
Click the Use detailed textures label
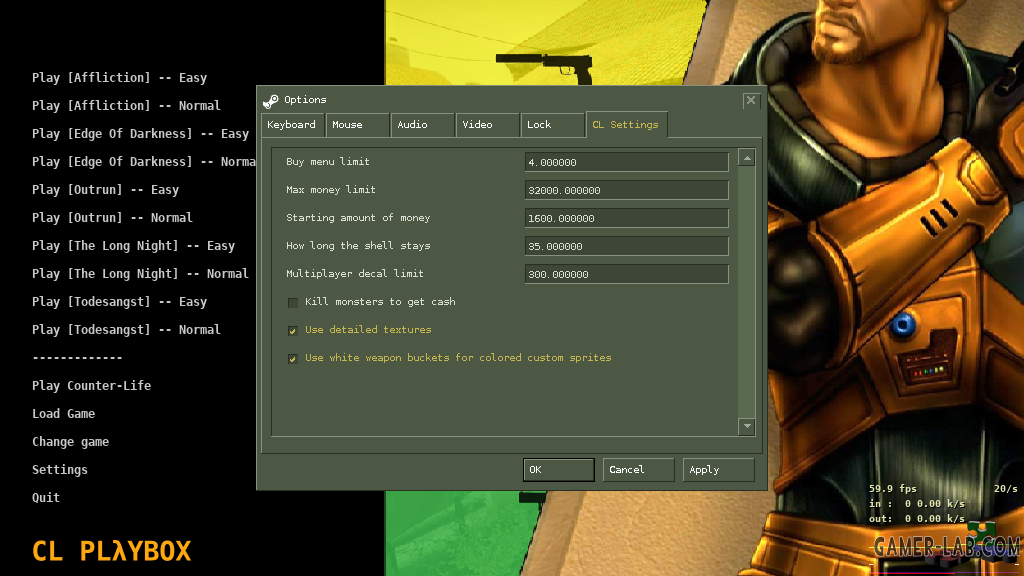click(368, 330)
